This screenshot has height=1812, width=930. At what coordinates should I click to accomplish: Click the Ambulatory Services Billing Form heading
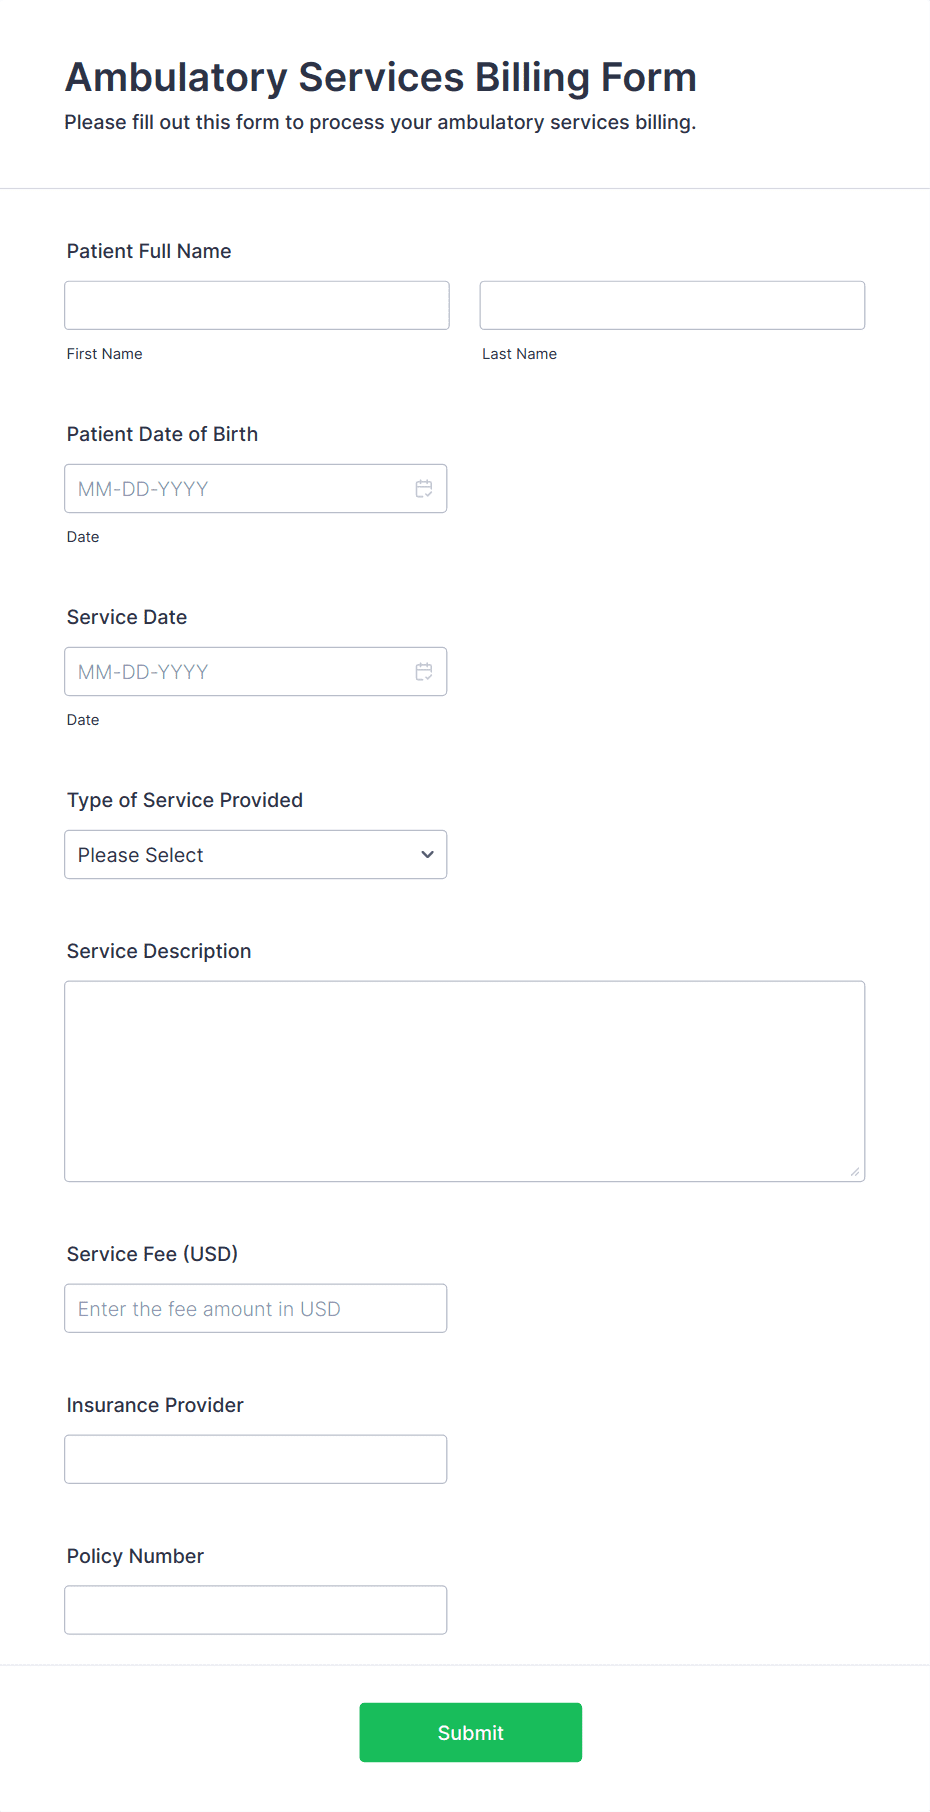coord(381,77)
